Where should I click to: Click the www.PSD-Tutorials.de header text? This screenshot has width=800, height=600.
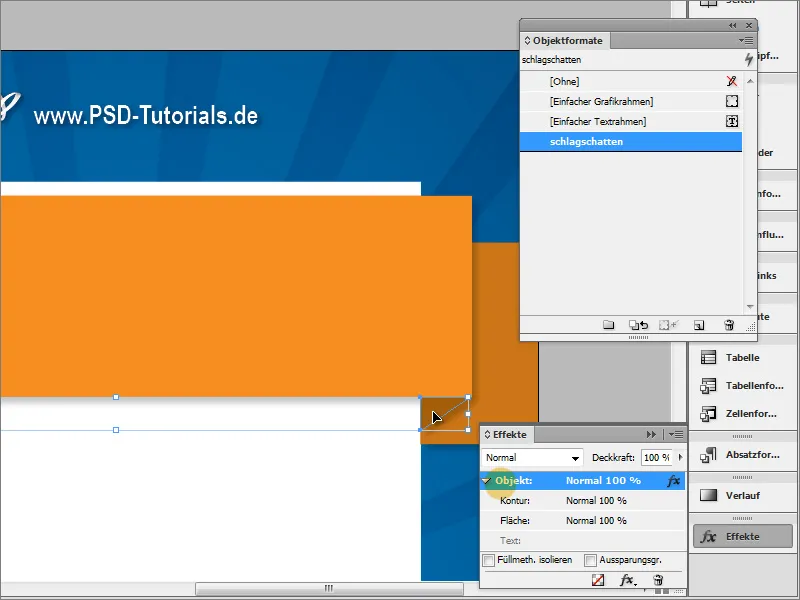point(145,115)
